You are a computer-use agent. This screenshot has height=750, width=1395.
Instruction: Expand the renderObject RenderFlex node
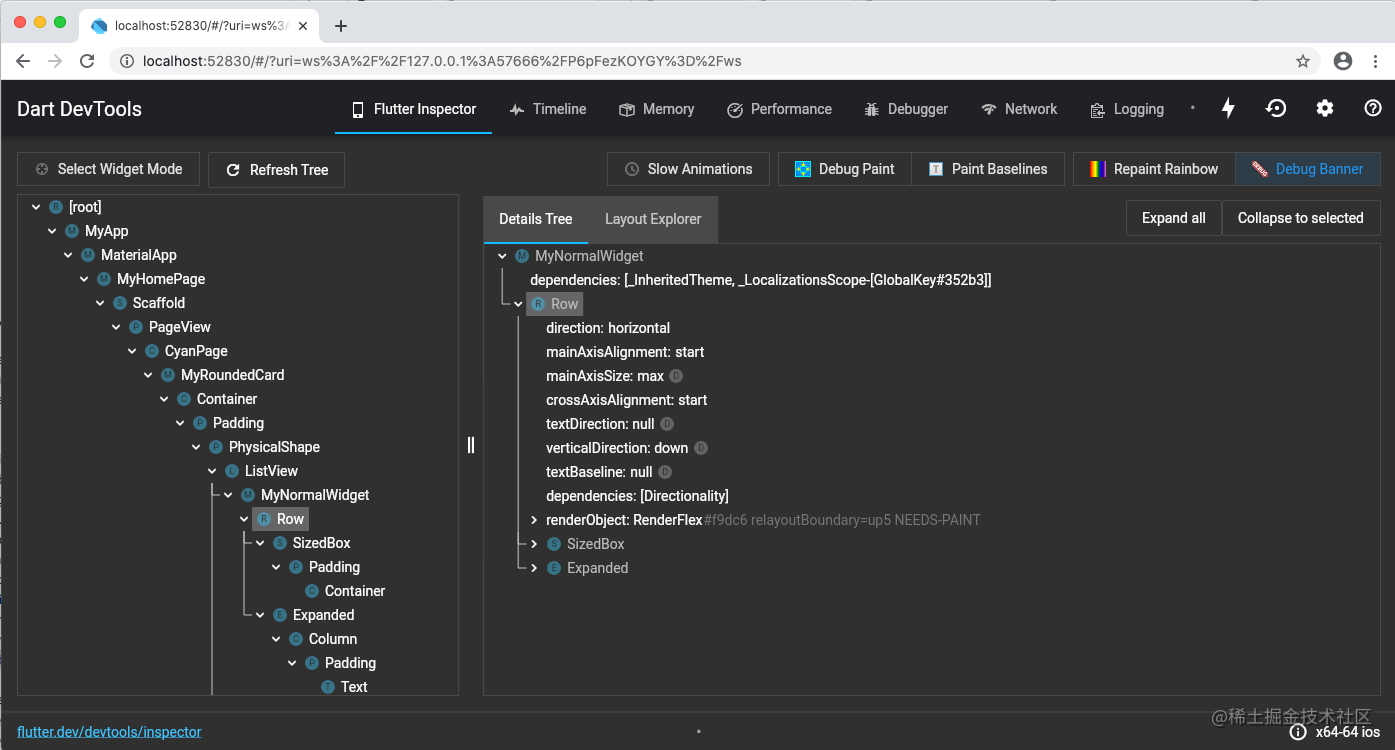[x=532, y=519]
